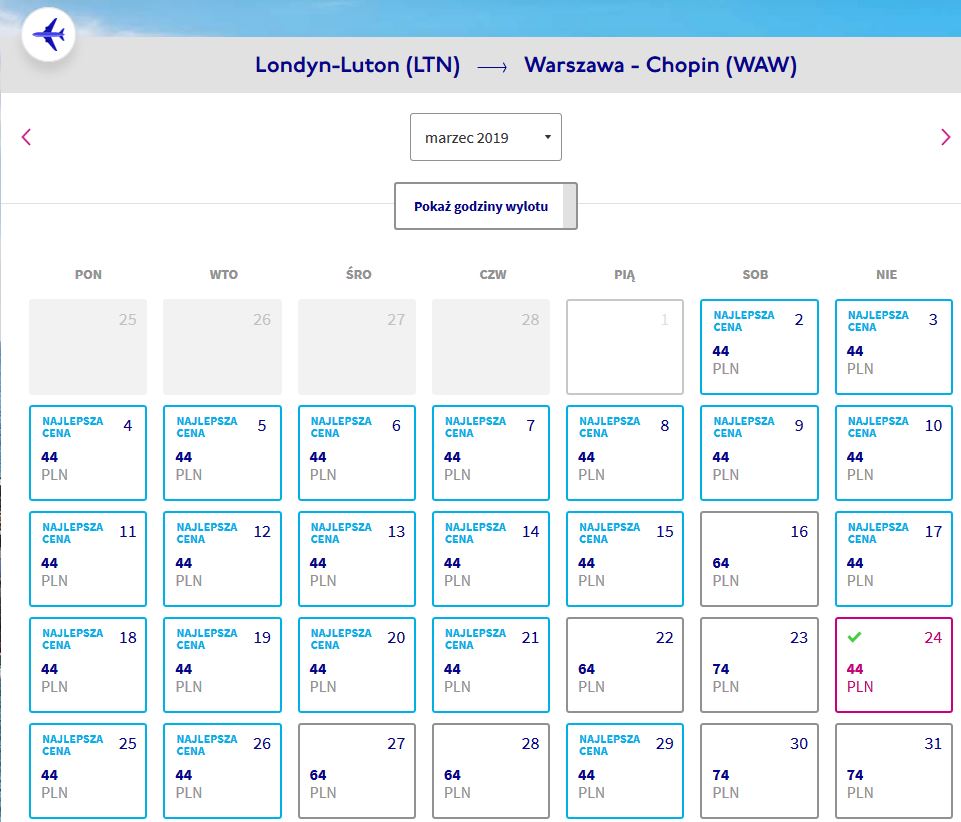
Task: Click the Pokaż godziny wylotu button
Action: [x=485, y=206]
